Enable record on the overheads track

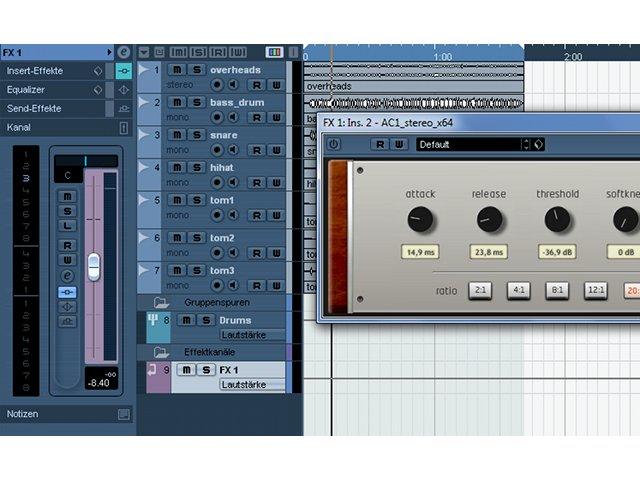[x=217, y=85]
